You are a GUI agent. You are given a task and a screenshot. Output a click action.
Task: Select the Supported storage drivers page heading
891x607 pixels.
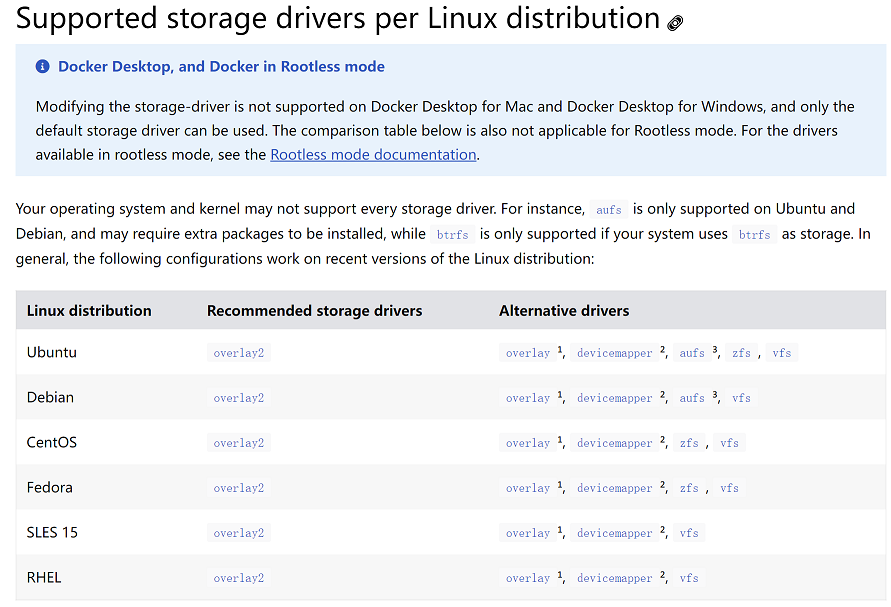[x=338, y=18]
